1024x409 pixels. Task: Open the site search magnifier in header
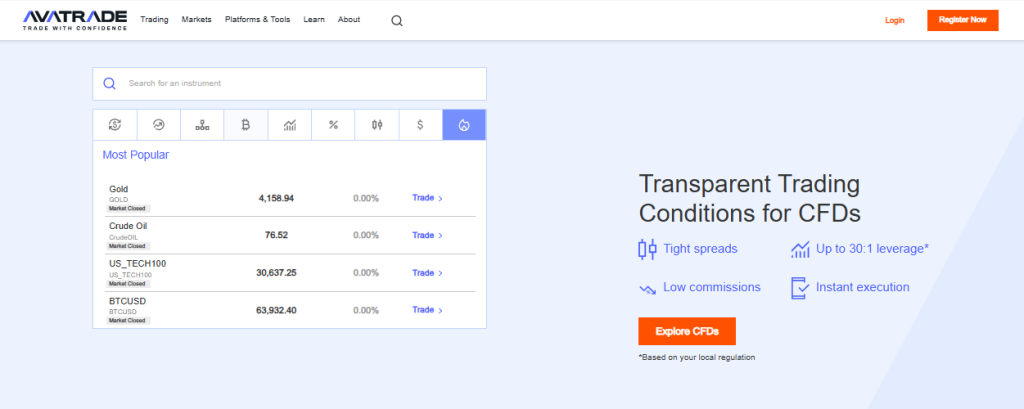(397, 20)
